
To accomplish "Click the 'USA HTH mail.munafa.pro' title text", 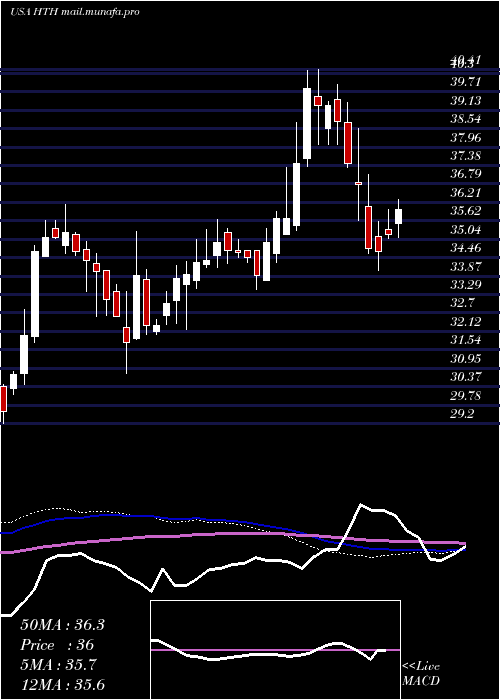I will (74, 12).
